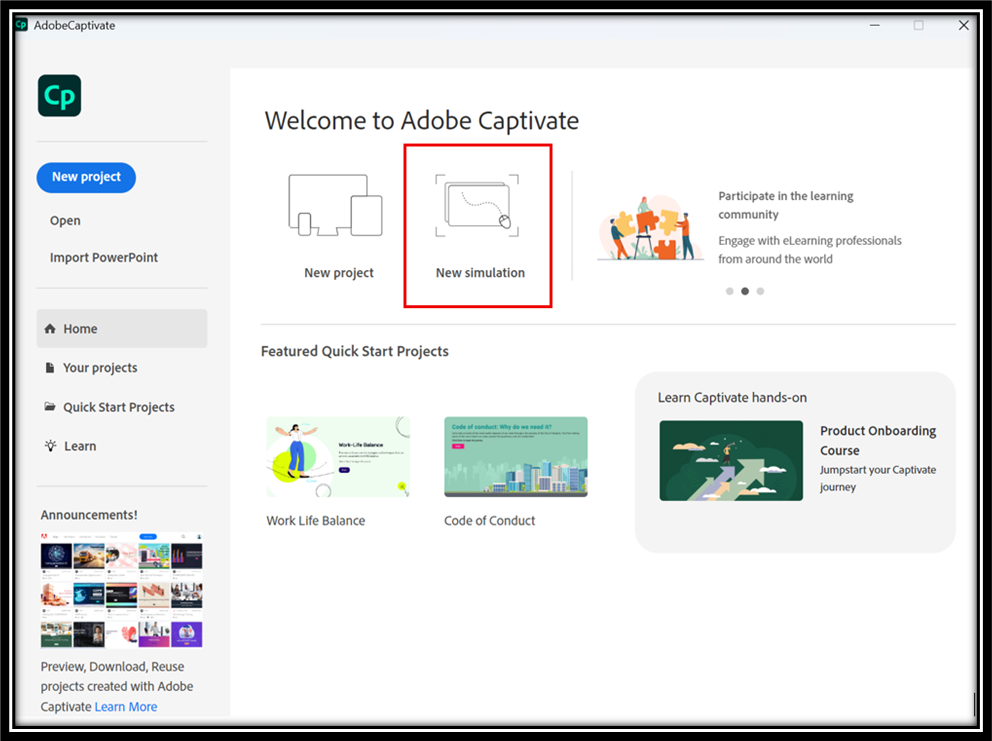Select the third carousel dot
992x741 pixels.
[x=760, y=291]
